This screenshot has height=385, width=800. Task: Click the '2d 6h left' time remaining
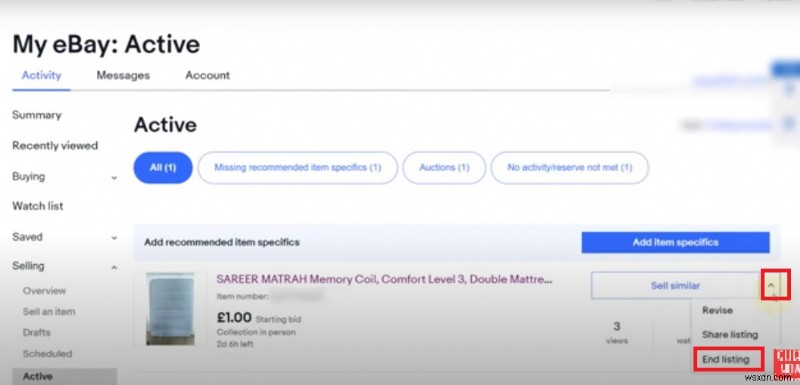click(235, 344)
